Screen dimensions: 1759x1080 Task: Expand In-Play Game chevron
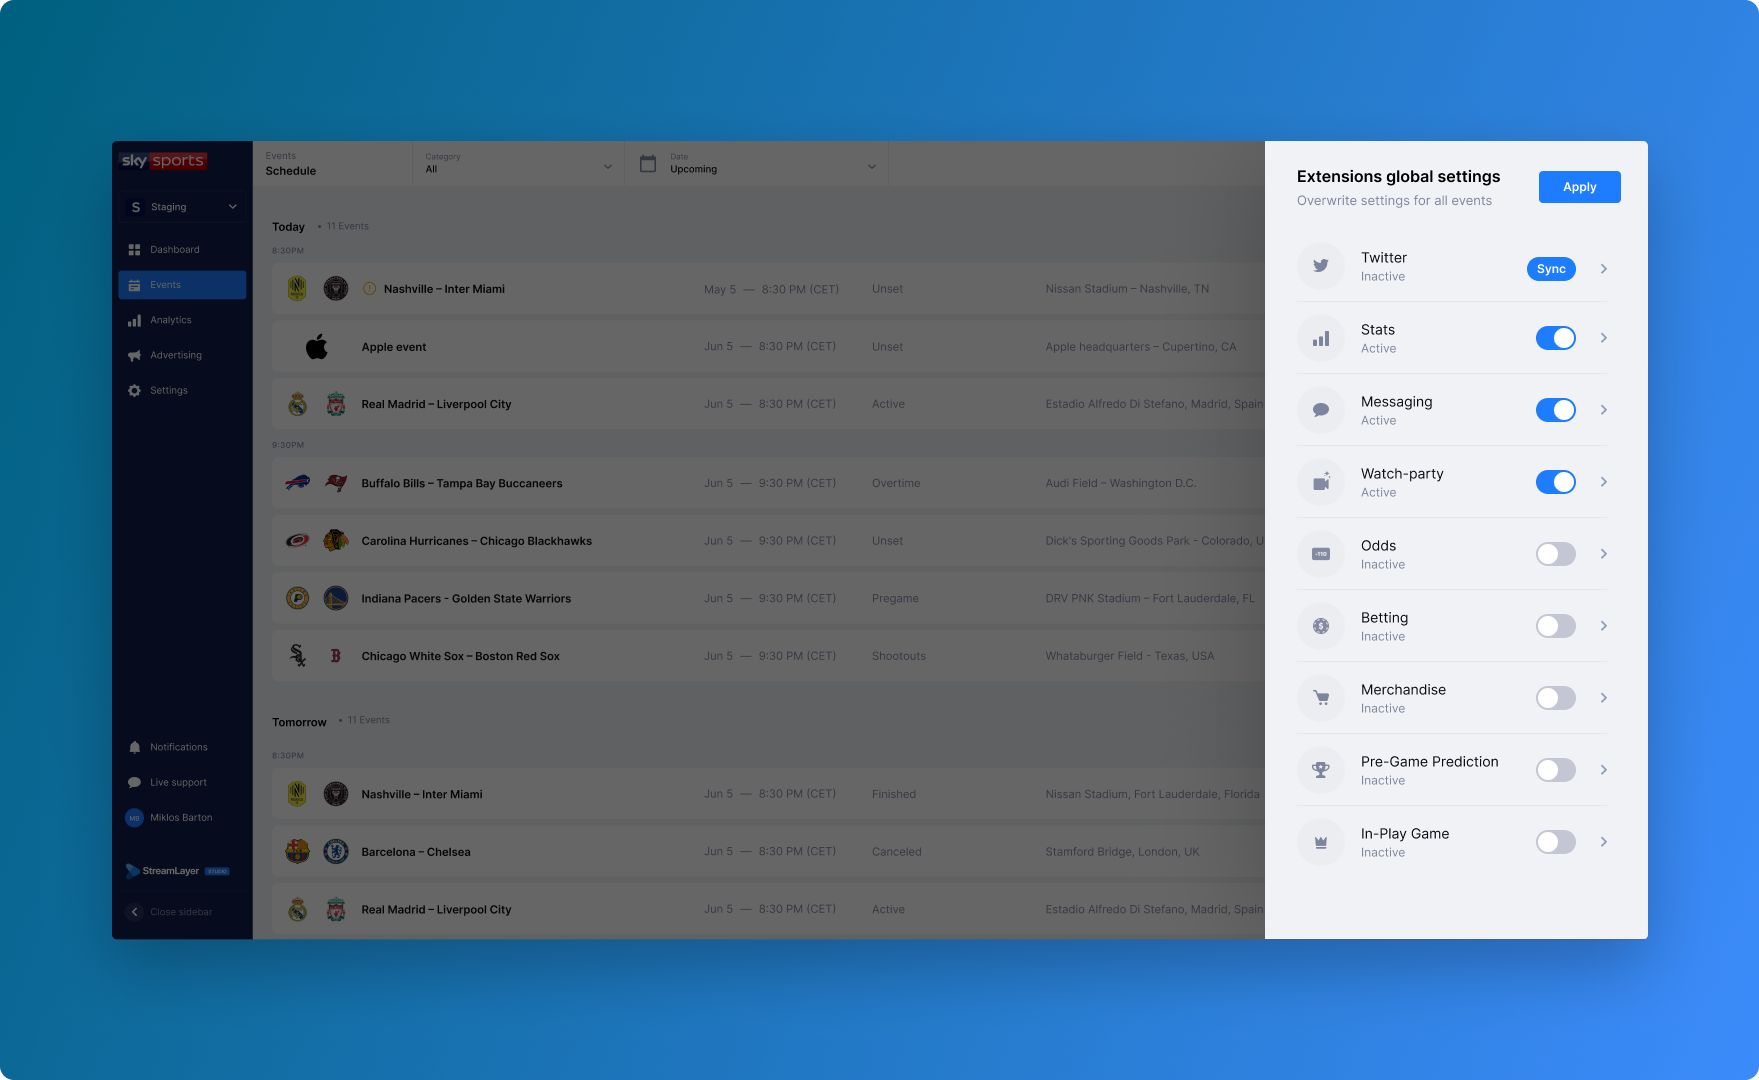click(x=1604, y=842)
